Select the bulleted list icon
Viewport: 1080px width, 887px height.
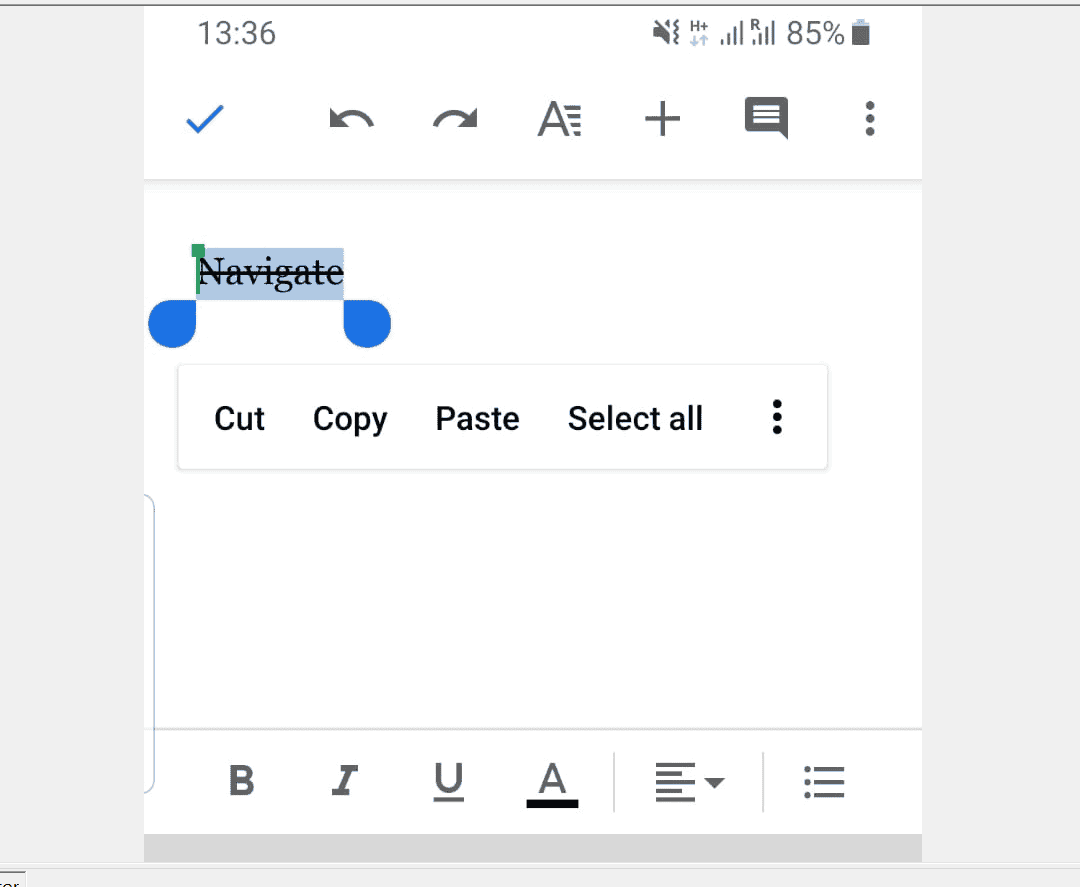[824, 782]
